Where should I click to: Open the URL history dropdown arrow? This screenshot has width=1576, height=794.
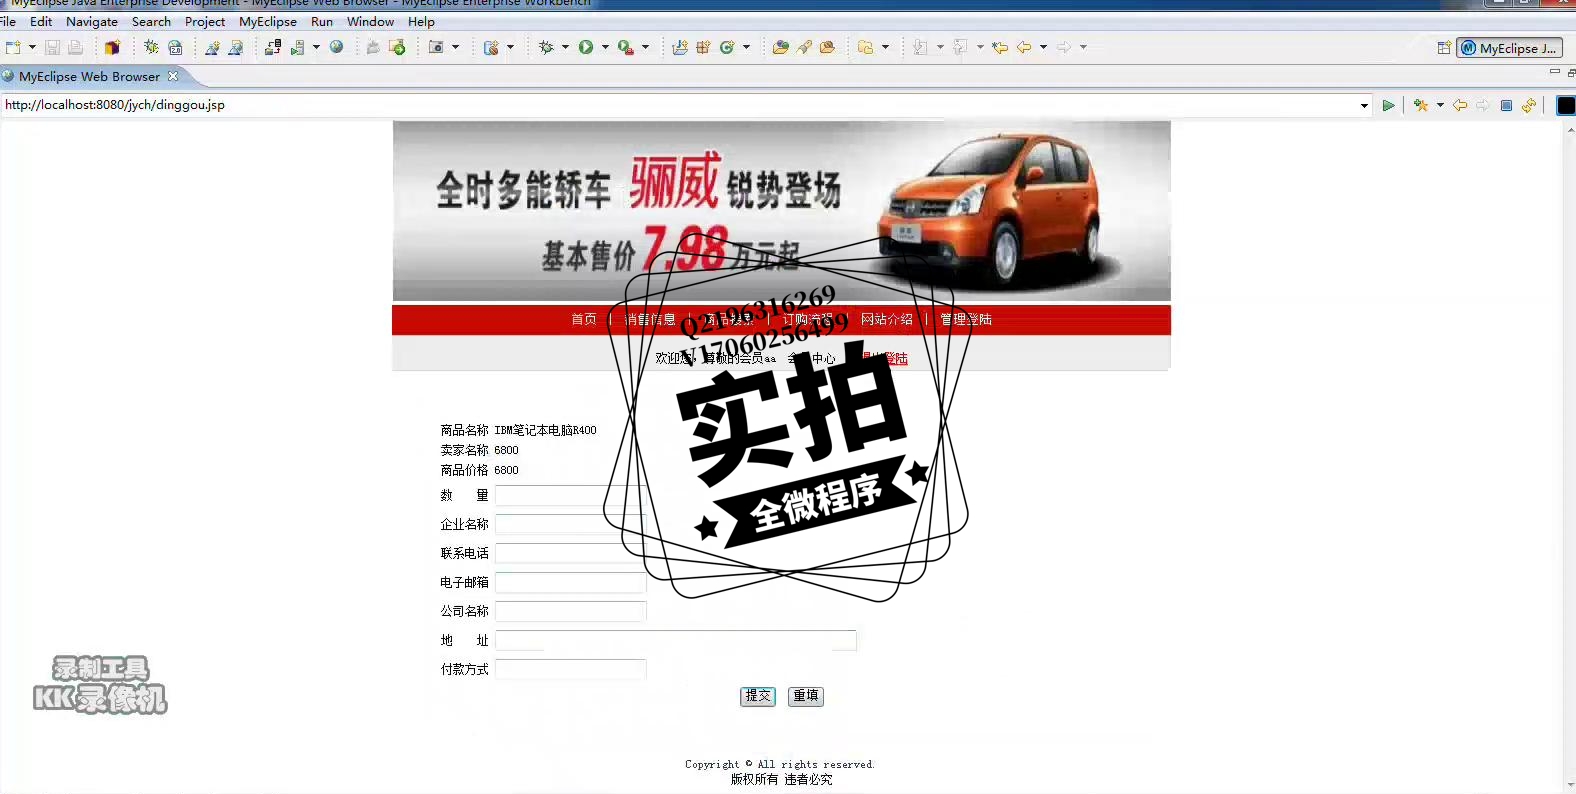click(1364, 106)
